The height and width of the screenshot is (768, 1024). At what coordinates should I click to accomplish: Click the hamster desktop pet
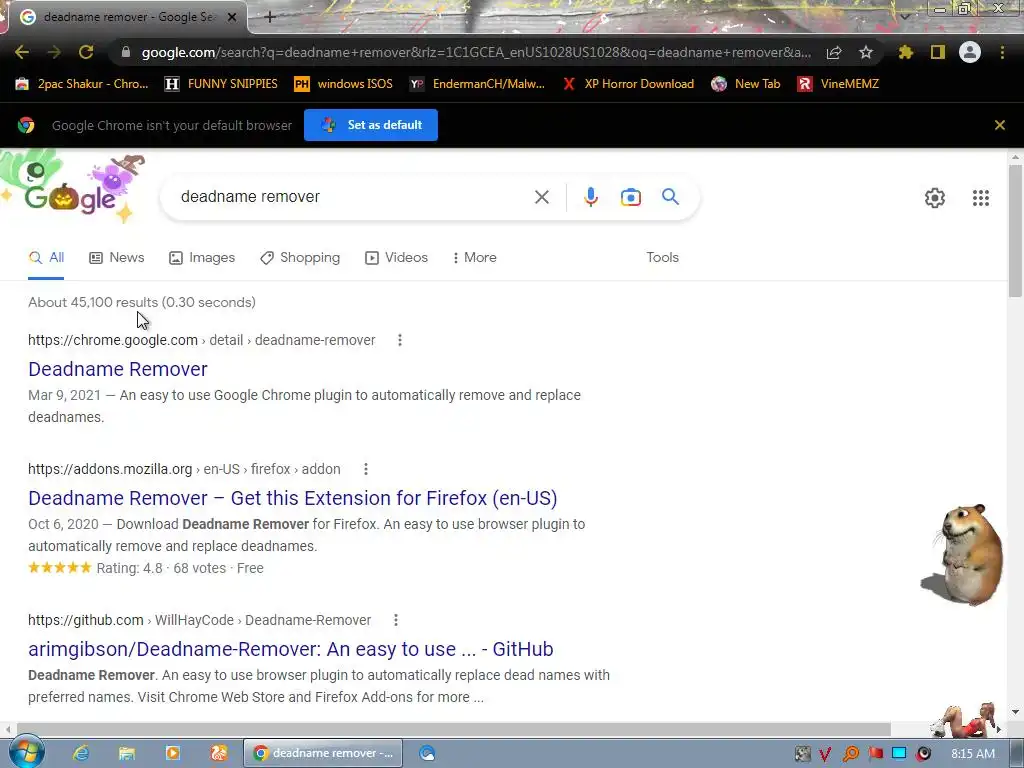tap(962, 554)
